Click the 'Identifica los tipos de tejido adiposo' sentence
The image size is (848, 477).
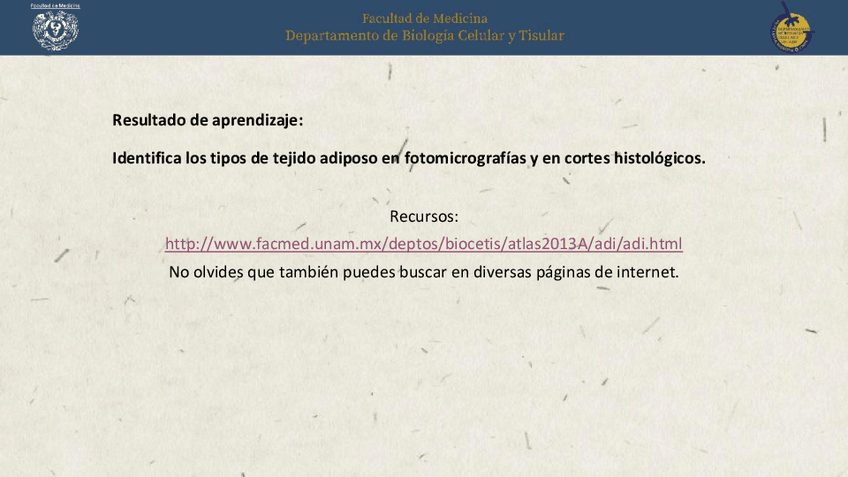409,158
